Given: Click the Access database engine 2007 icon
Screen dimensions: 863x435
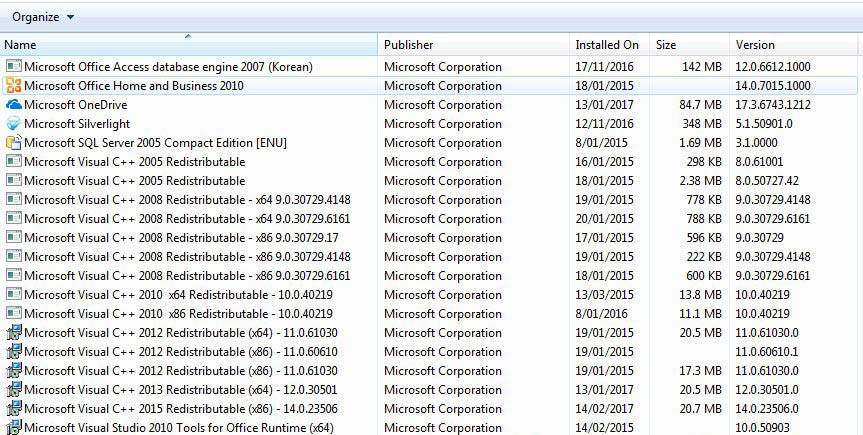Looking at the screenshot, I should [14, 67].
